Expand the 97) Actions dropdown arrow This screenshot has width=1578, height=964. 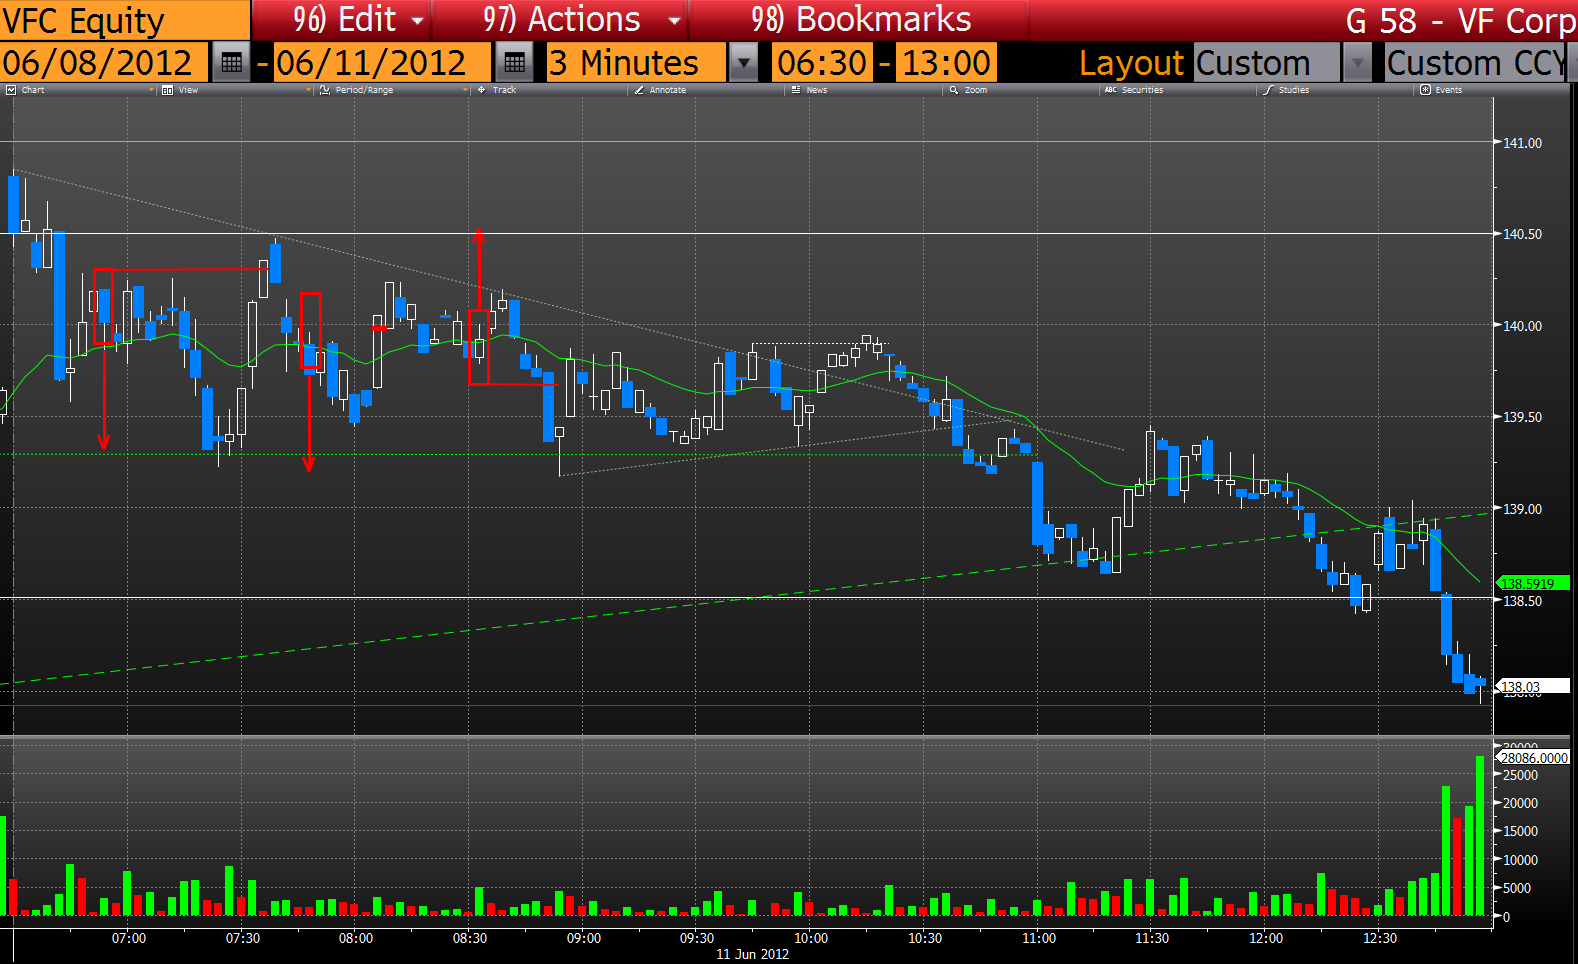[675, 20]
